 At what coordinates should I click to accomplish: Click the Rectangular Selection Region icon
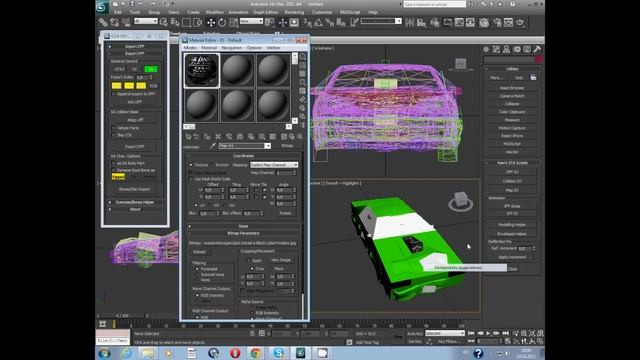[187, 22]
